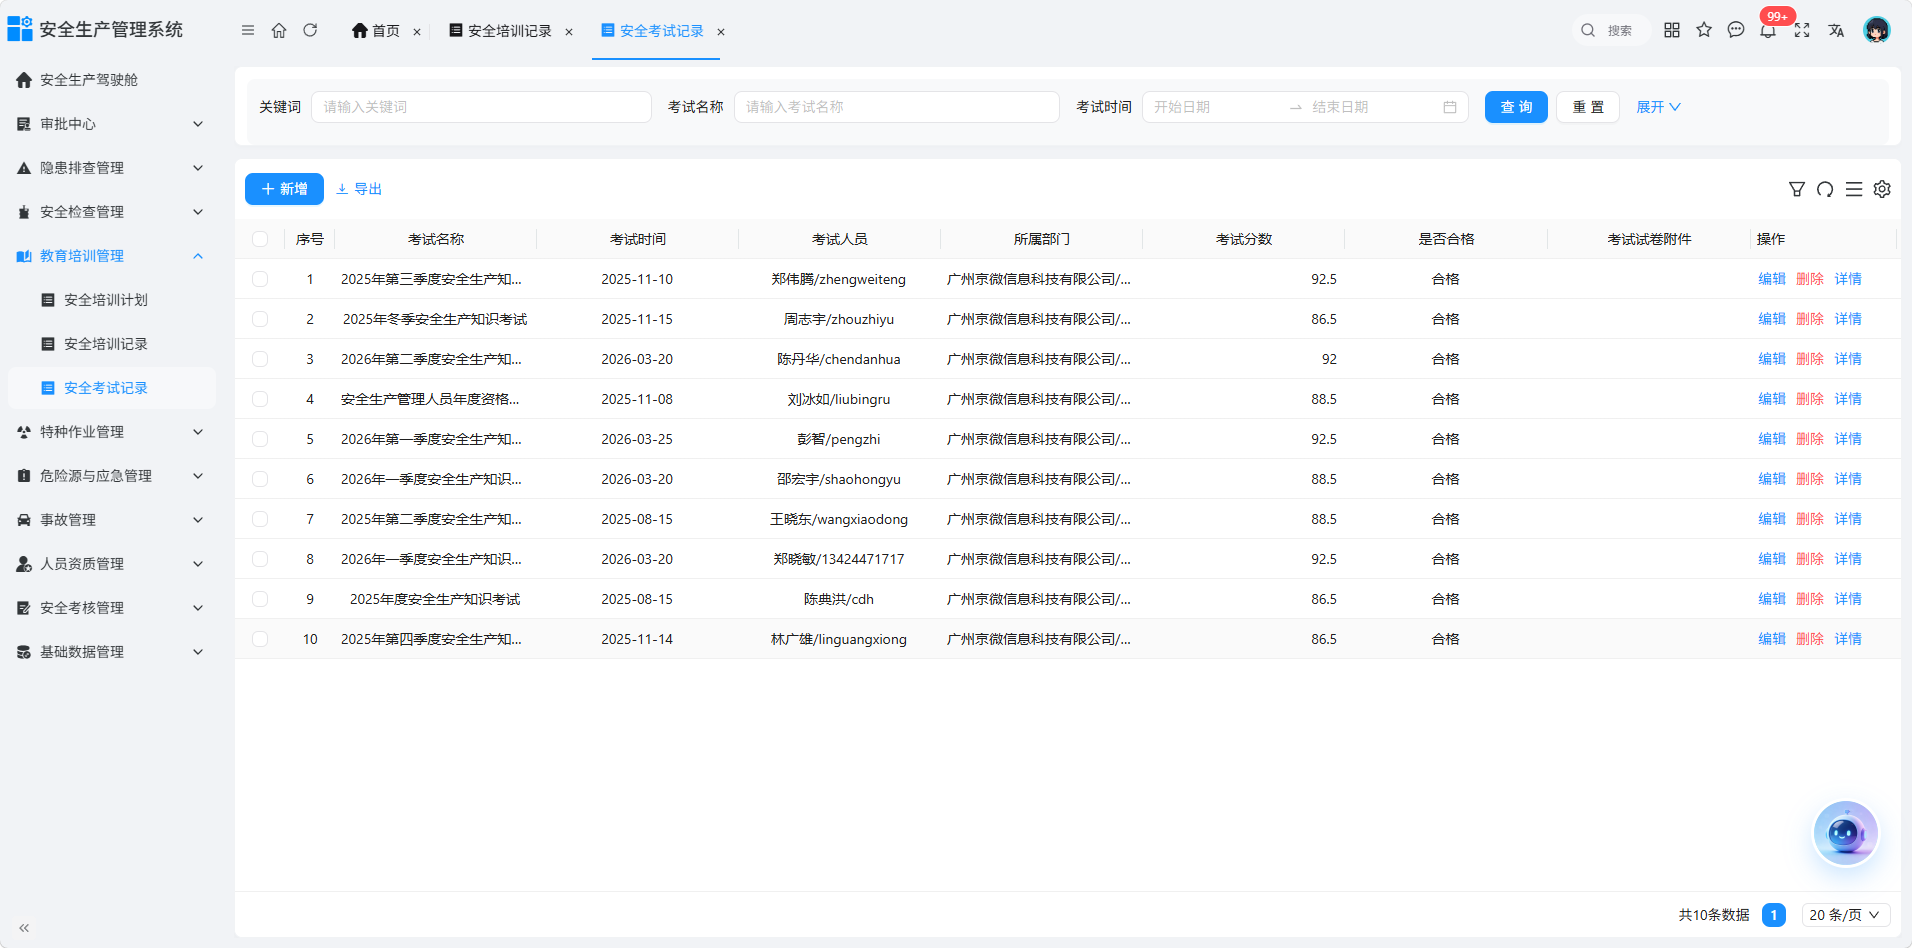Click the table filter funnel icon

[x=1797, y=189]
